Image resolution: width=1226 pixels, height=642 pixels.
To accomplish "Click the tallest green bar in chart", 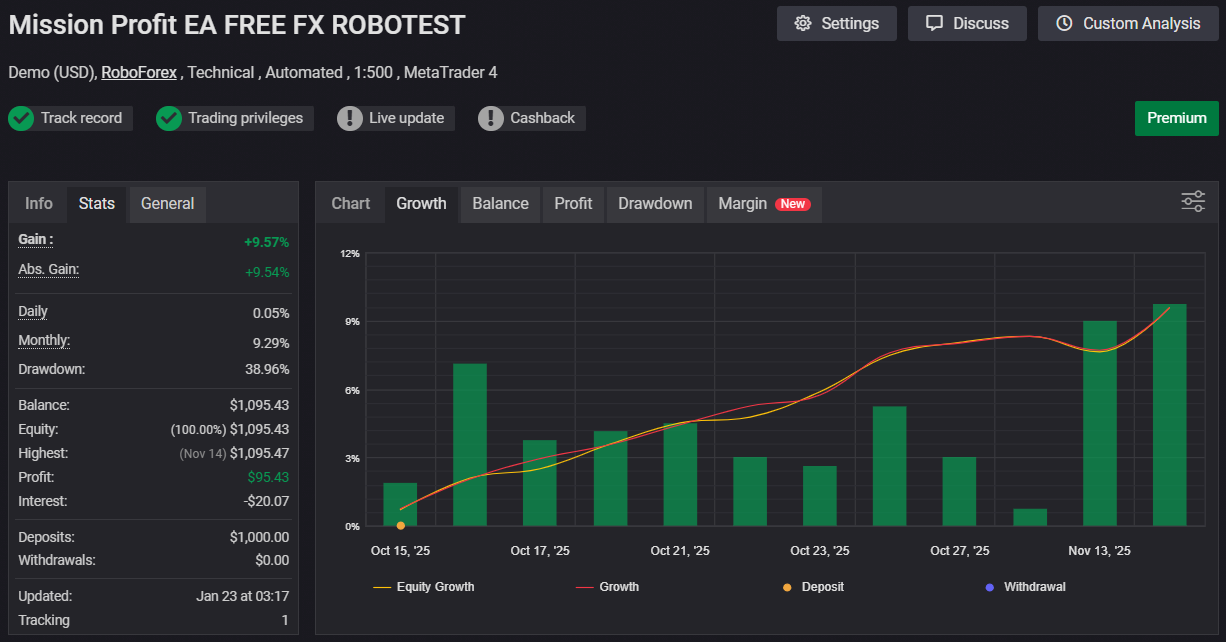I will (1169, 415).
